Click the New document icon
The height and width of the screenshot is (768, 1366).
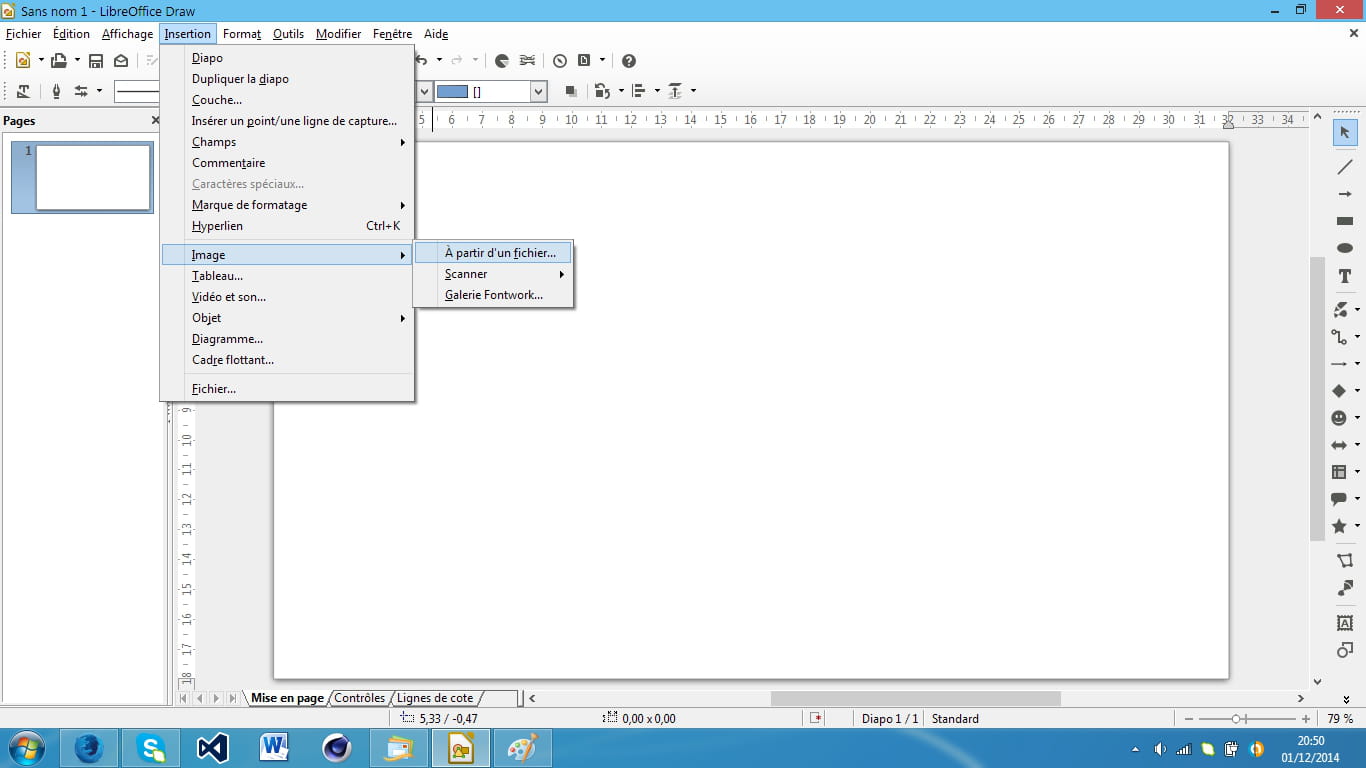23,60
